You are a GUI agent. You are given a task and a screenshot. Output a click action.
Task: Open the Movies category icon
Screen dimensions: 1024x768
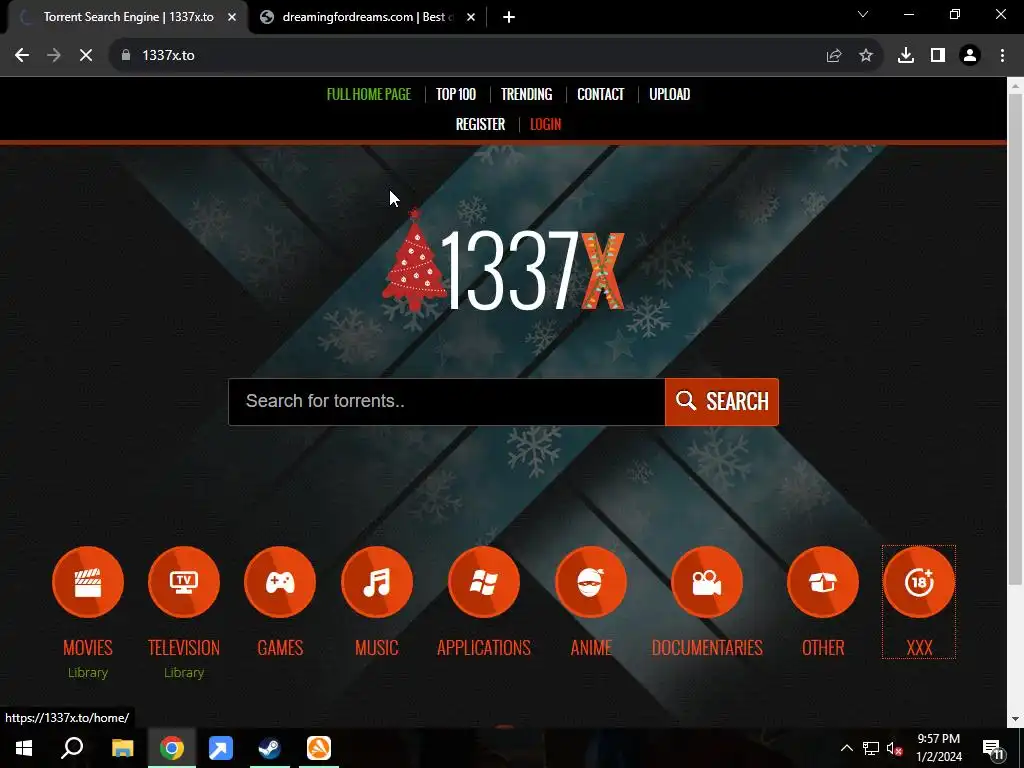(88, 582)
